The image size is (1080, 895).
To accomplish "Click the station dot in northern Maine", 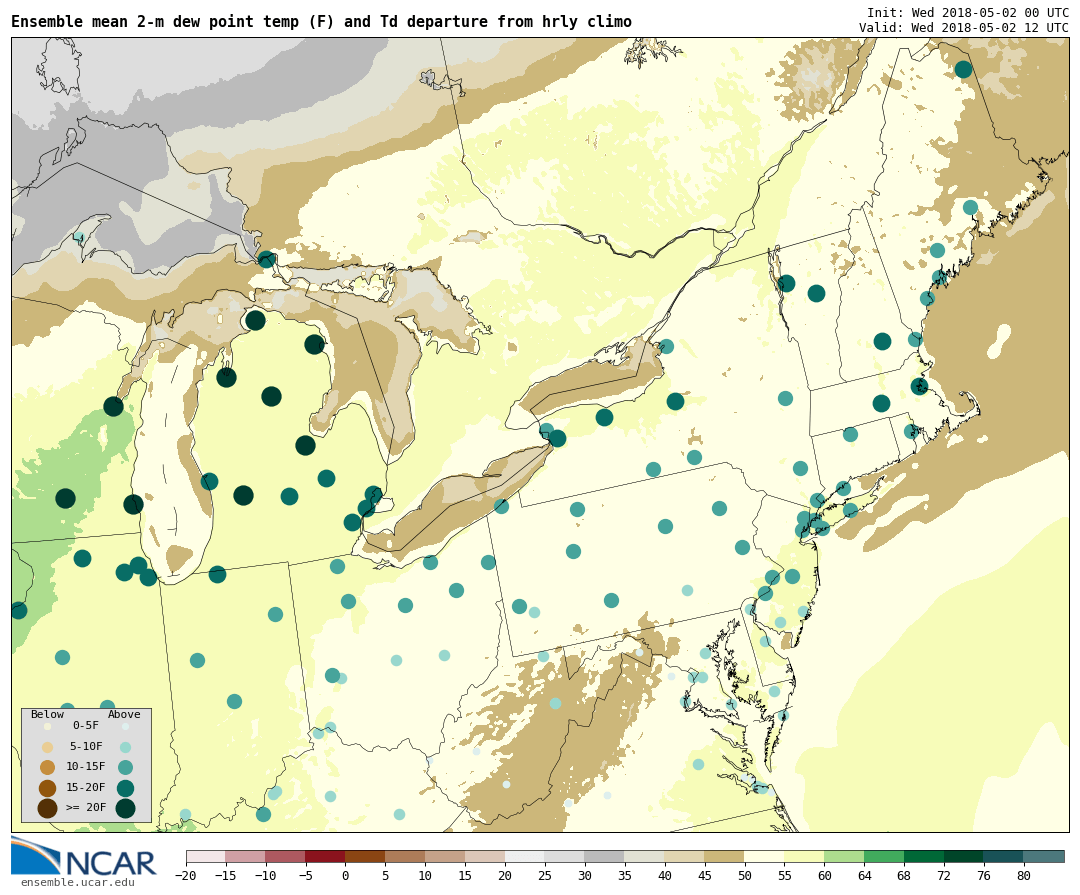I will tap(963, 69).
